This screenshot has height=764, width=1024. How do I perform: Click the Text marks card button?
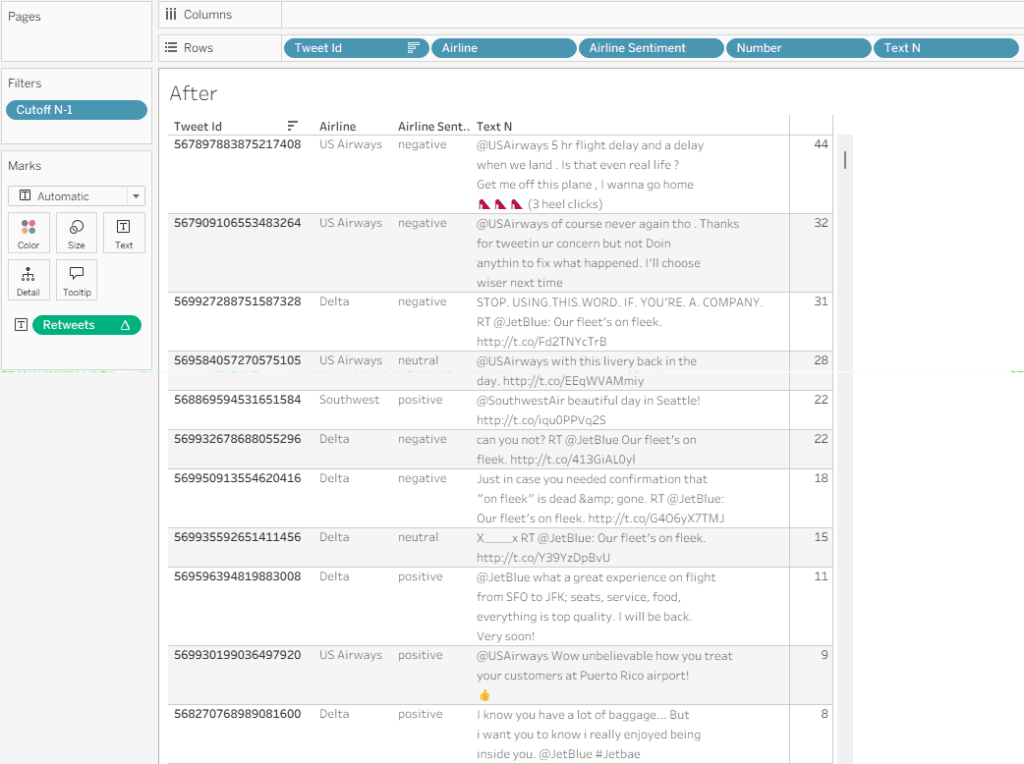[x=124, y=232]
